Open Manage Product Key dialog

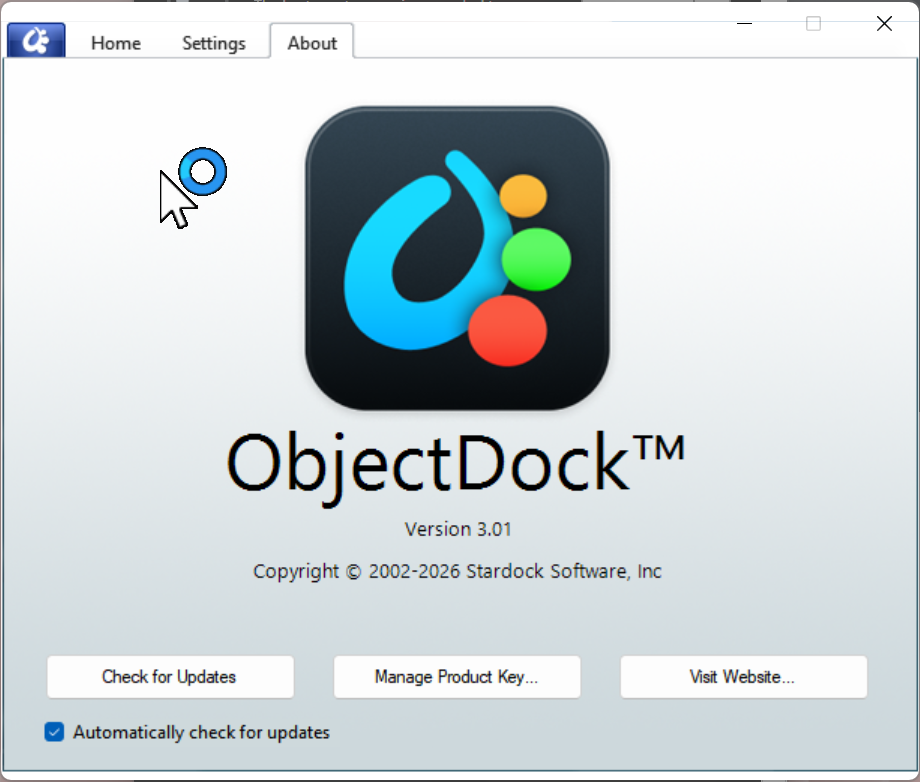[x=457, y=677]
